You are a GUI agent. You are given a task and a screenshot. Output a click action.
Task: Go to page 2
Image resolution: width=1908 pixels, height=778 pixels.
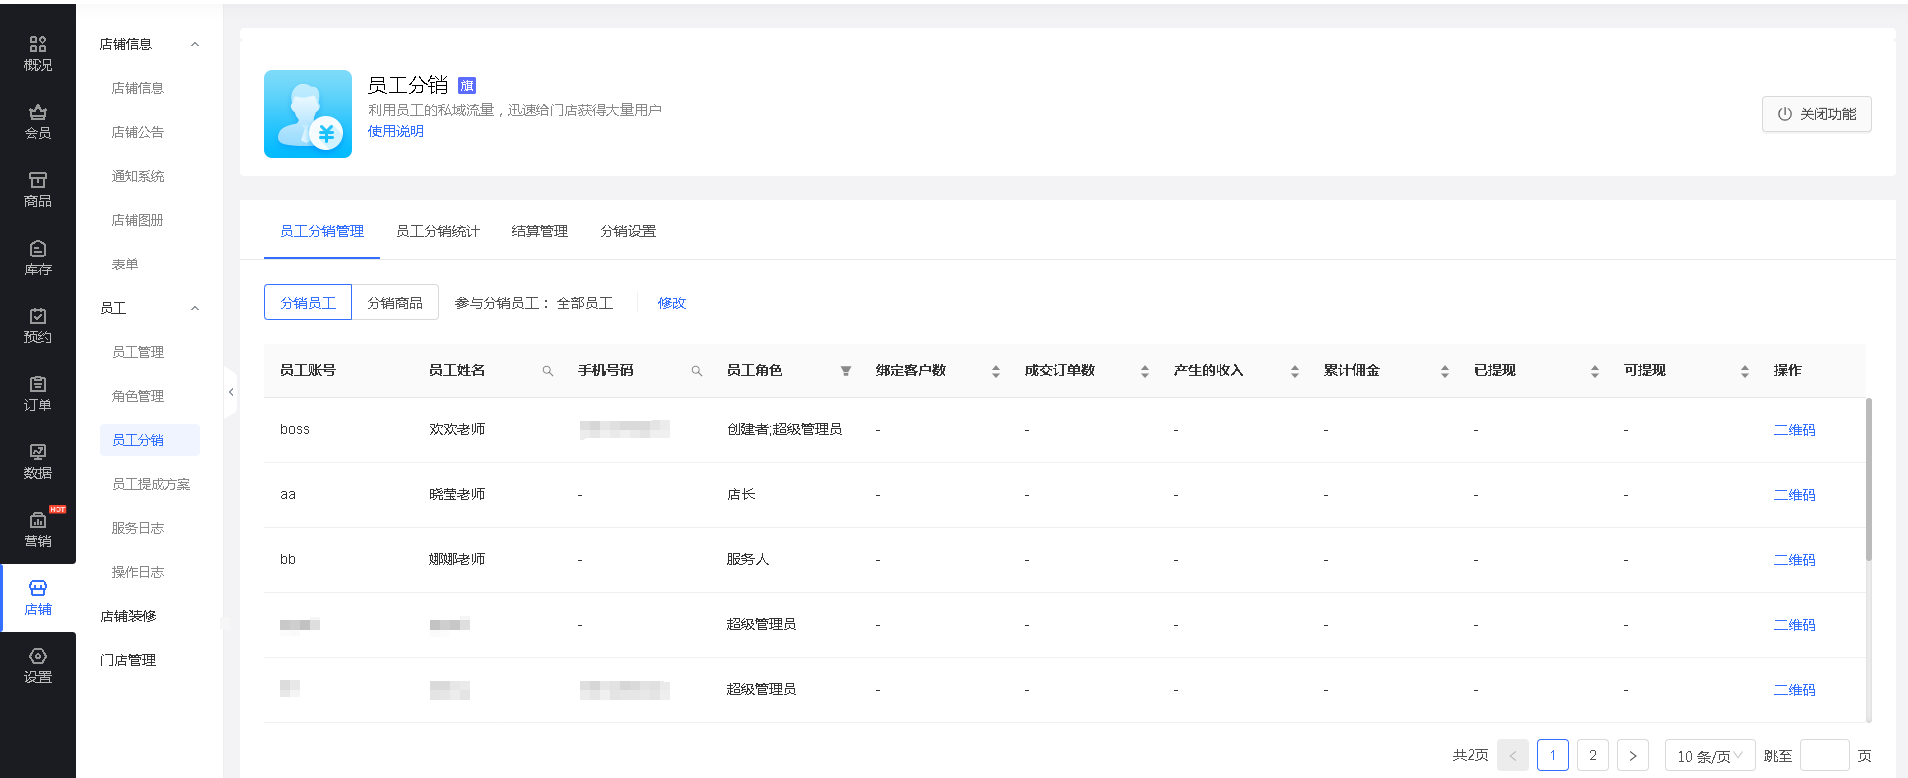(x=1593, y=756)
